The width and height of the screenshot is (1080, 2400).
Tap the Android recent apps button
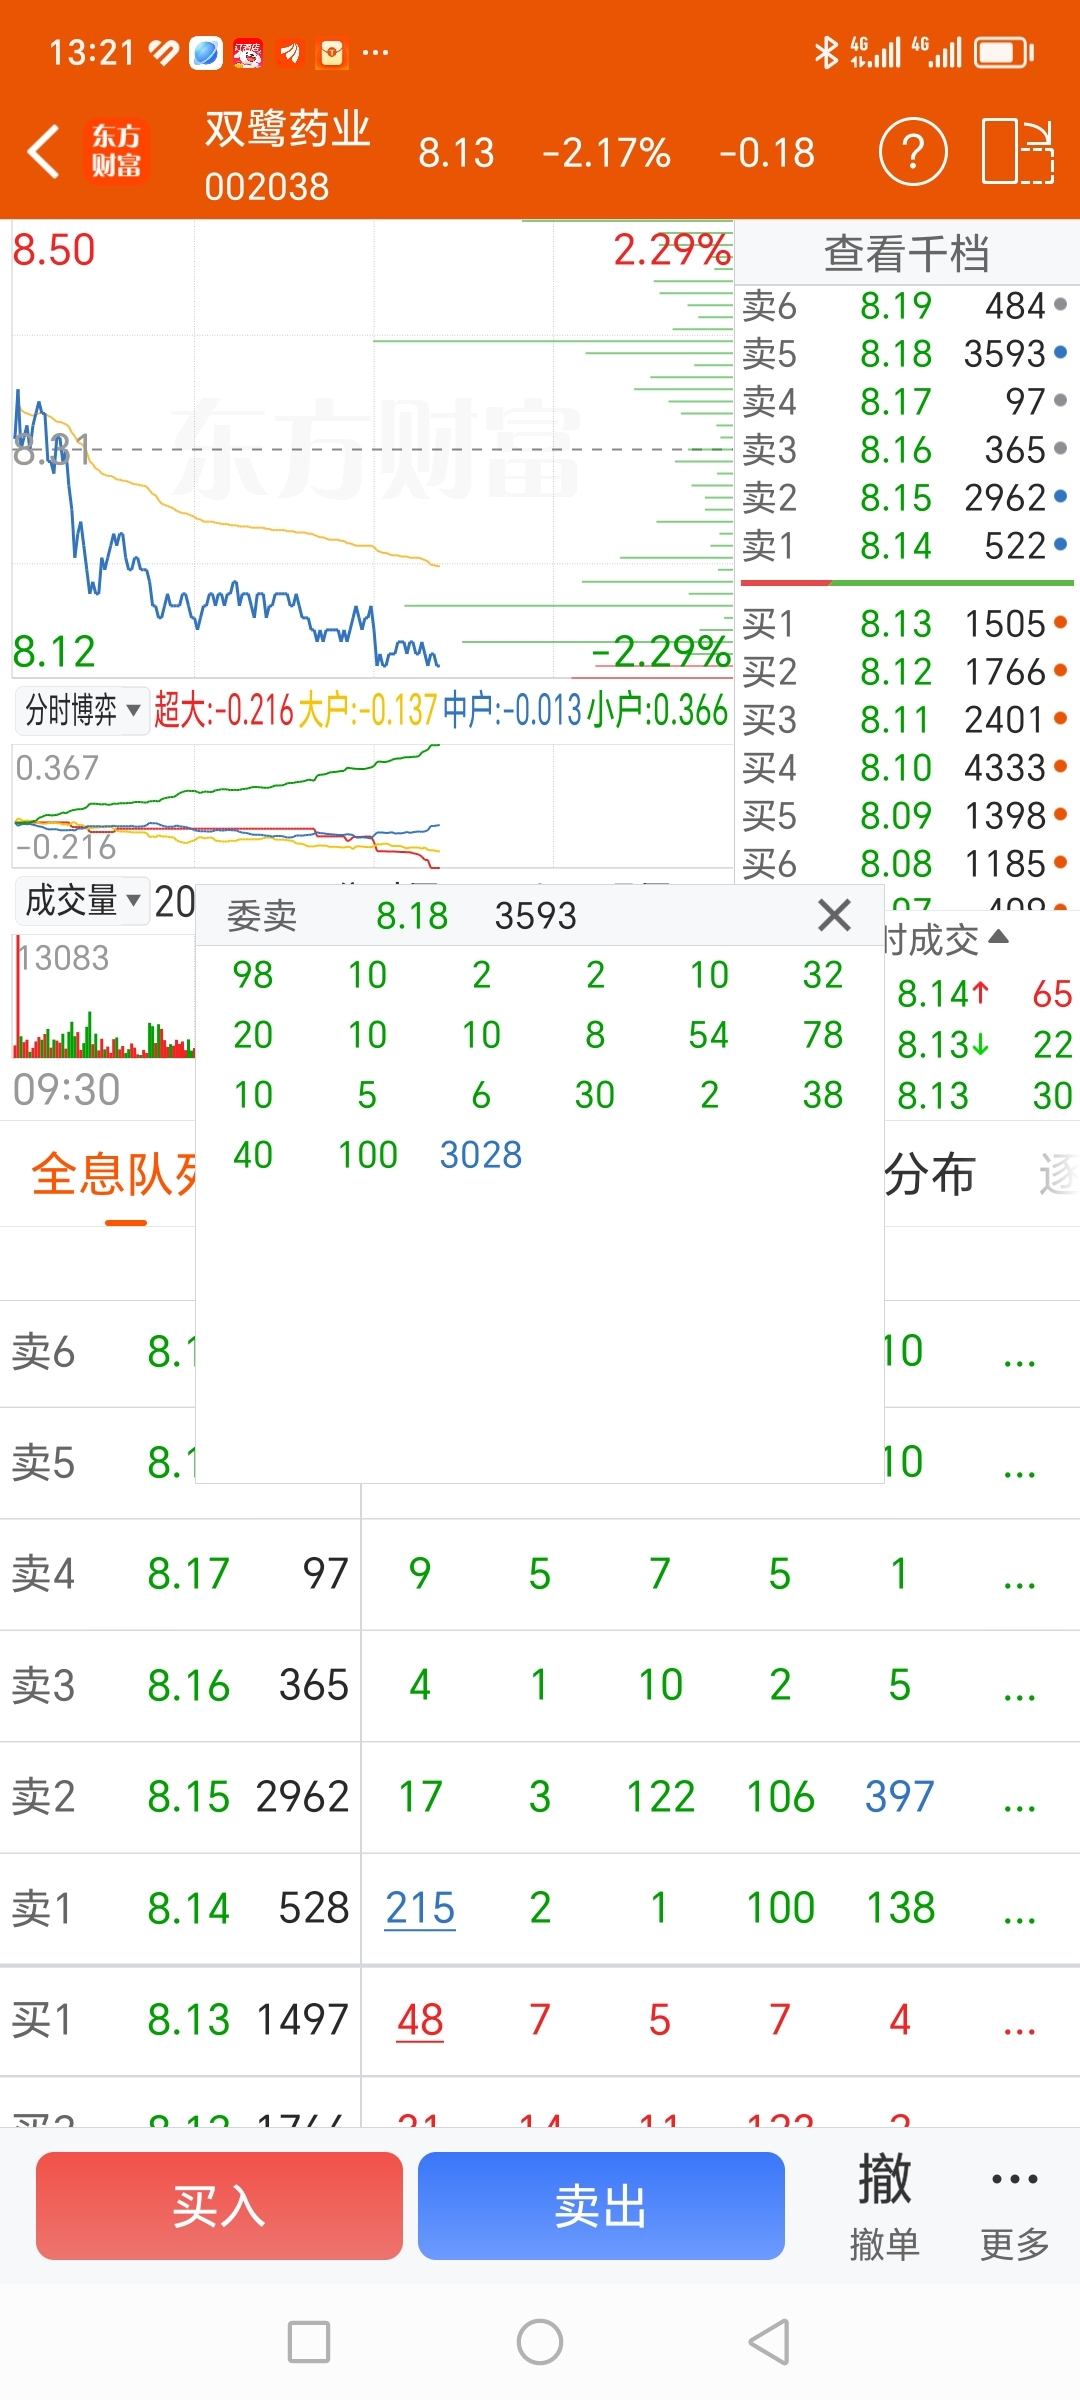point(309,2342)
